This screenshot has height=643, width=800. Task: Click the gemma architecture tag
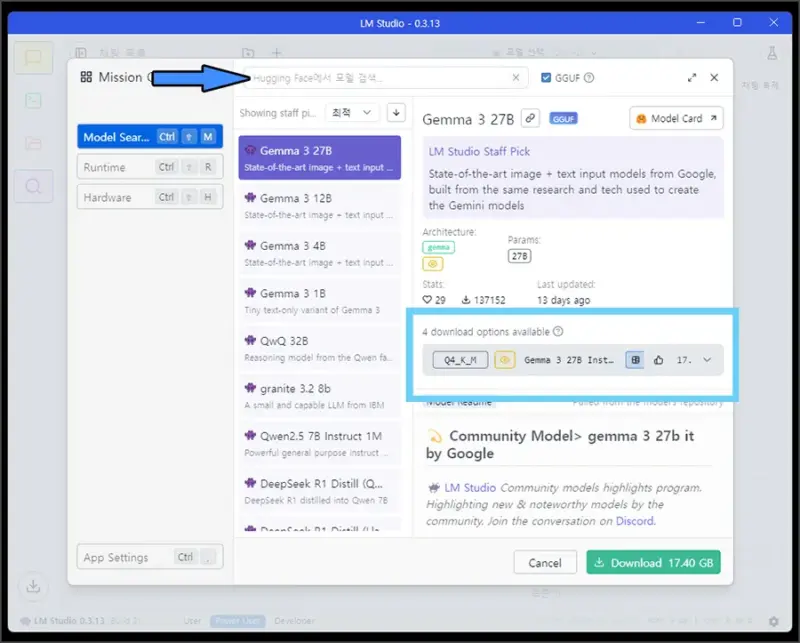tap(438, 247)
